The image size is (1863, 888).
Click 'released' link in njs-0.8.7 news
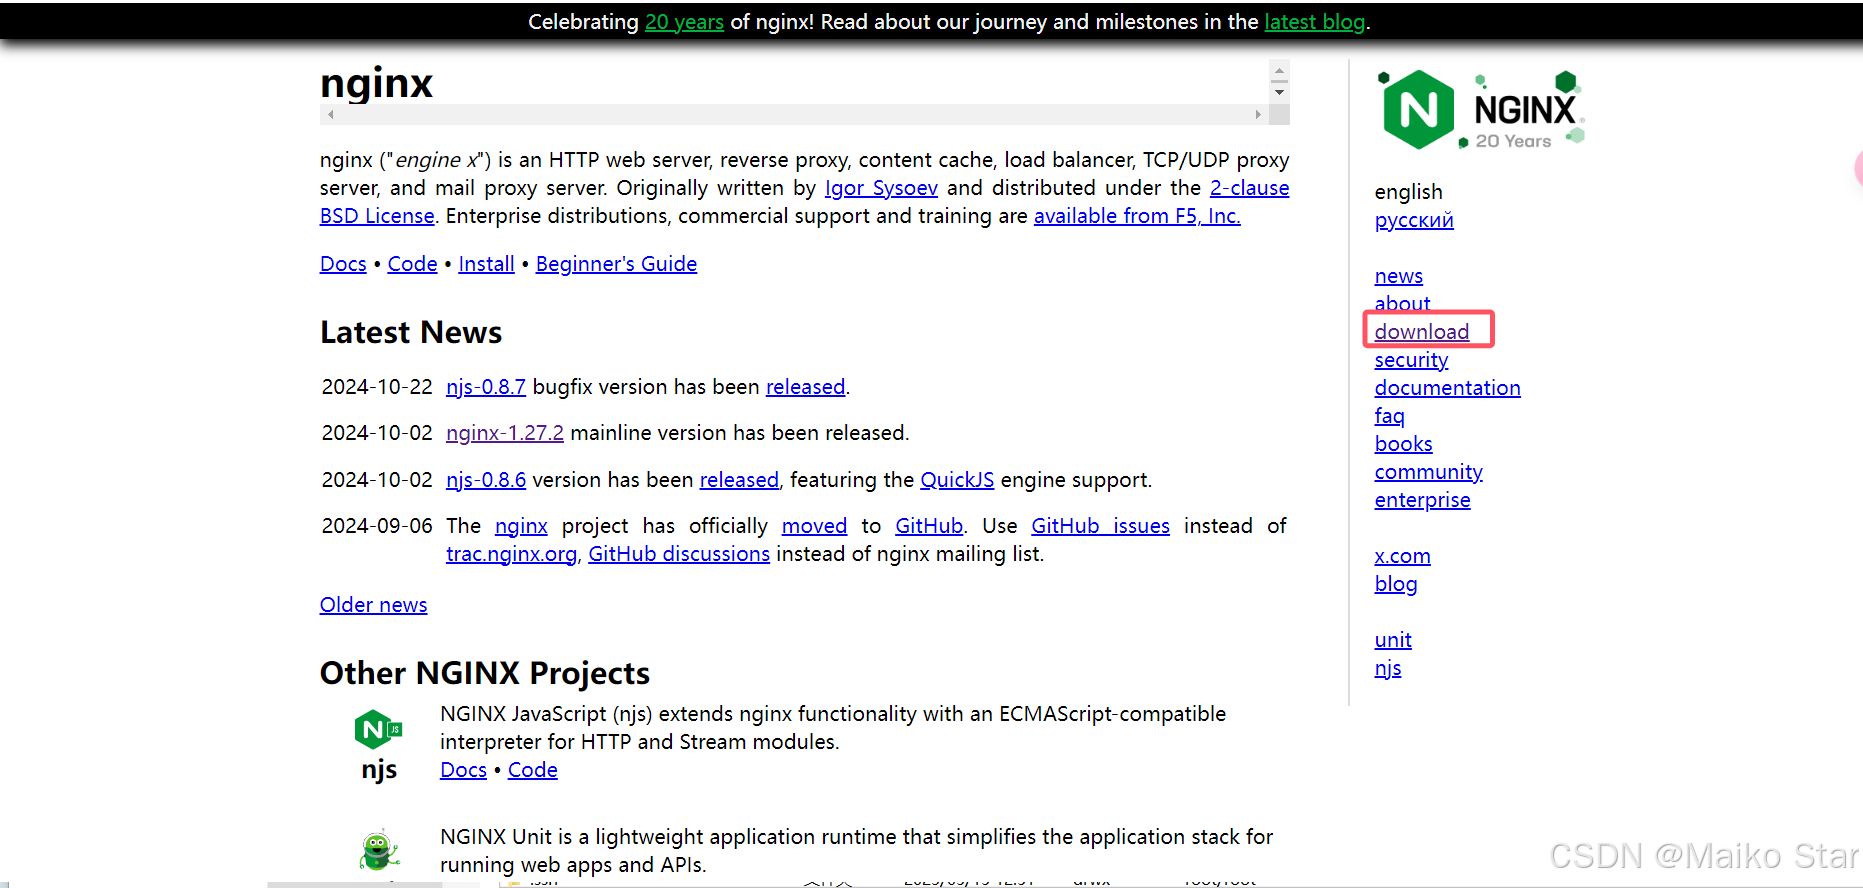click(805, 387)
